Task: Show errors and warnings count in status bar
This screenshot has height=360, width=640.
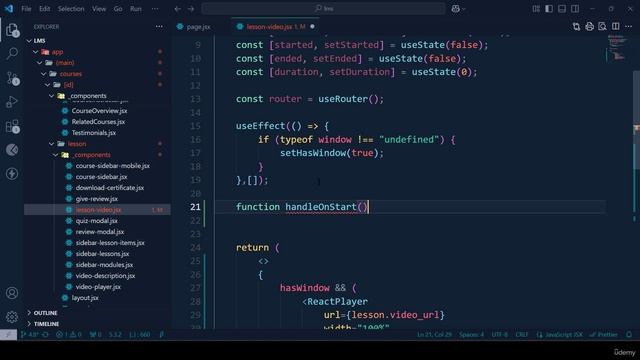Action: pos(69,335)
